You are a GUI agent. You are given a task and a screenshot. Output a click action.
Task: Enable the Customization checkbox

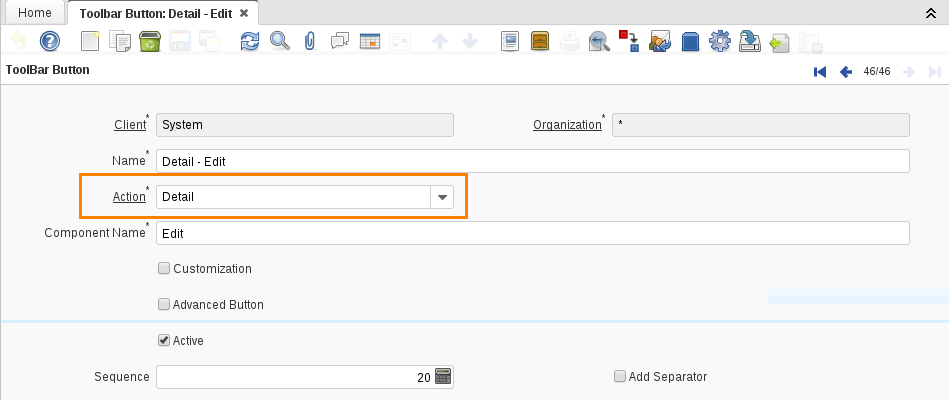pyautogui.click(x=164, y=269)
